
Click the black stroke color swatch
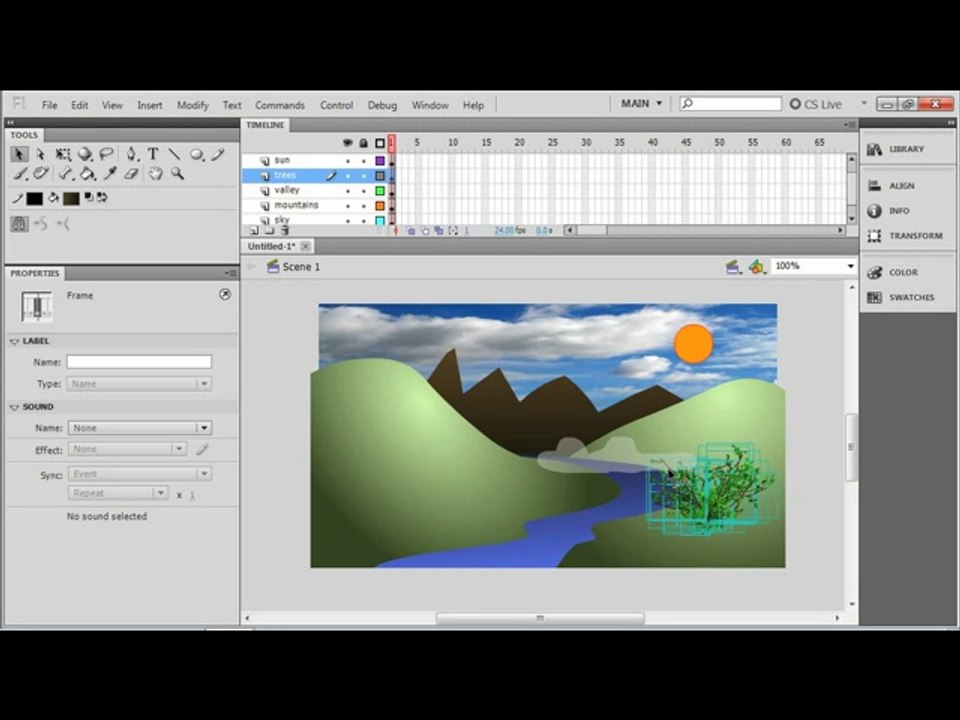click(x=34, y=198)
